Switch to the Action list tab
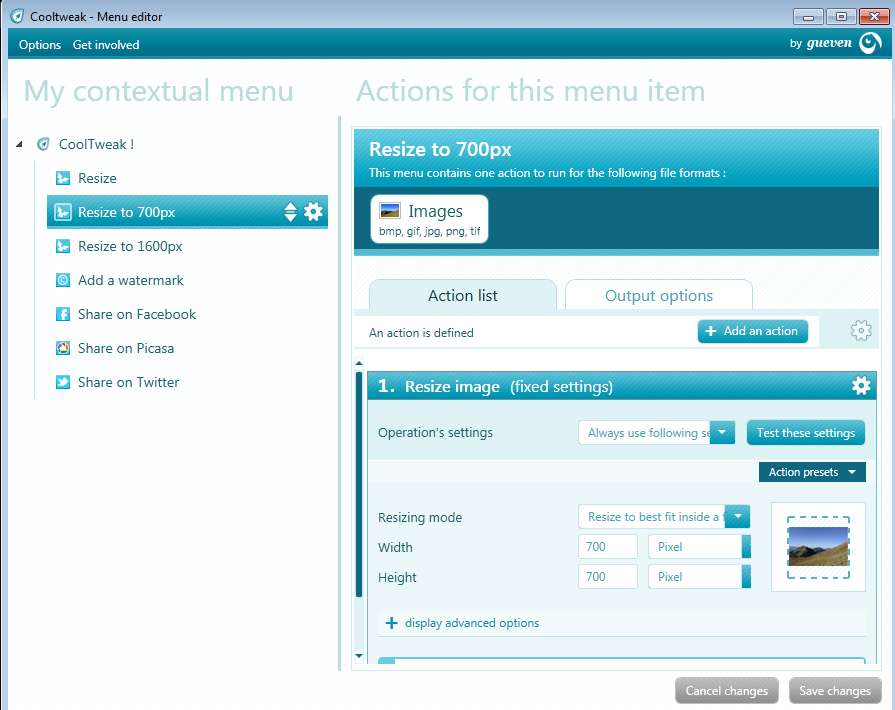895x710 pixels. point(463,295)
